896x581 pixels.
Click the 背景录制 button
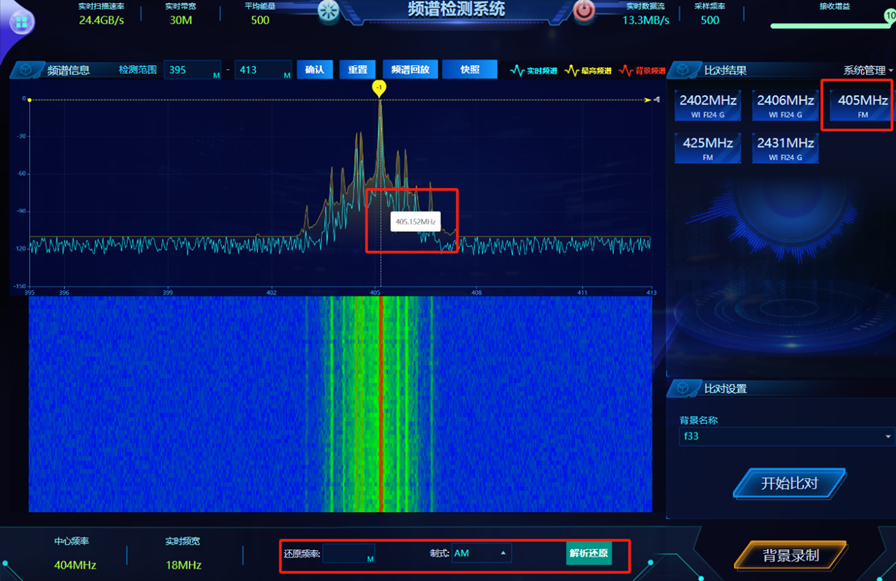pos(791,555)
